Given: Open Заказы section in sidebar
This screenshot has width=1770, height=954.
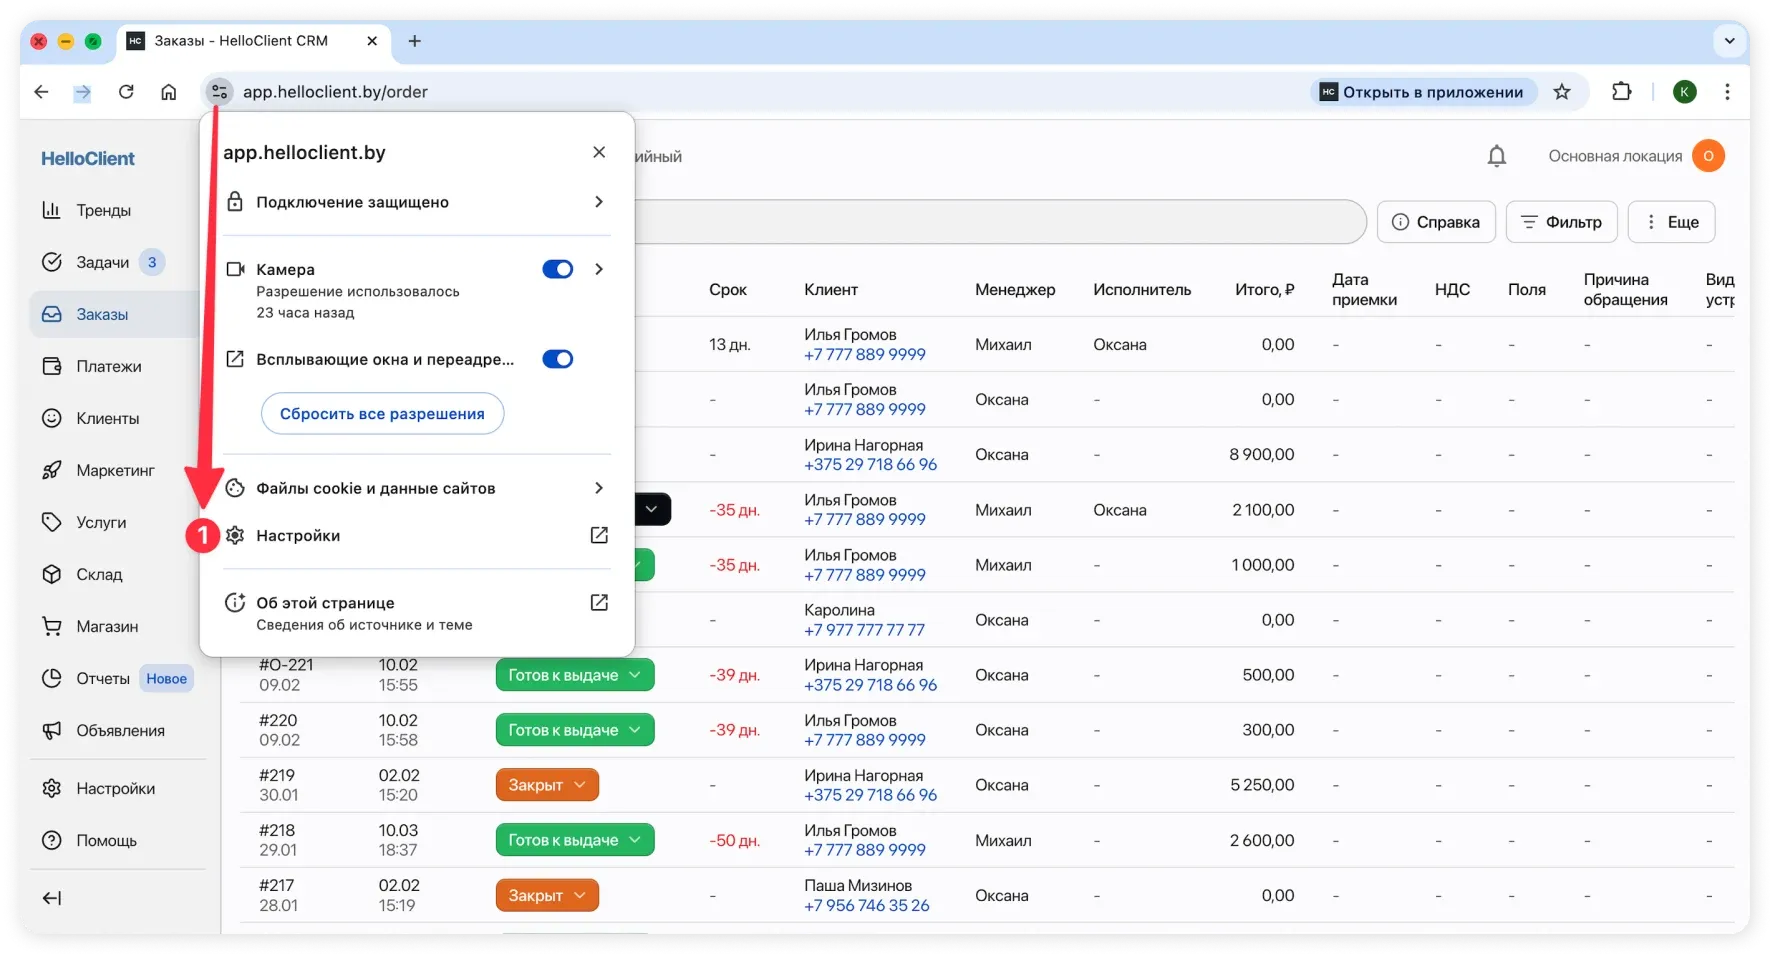Looking at the screenshot, I should [101, 314].
